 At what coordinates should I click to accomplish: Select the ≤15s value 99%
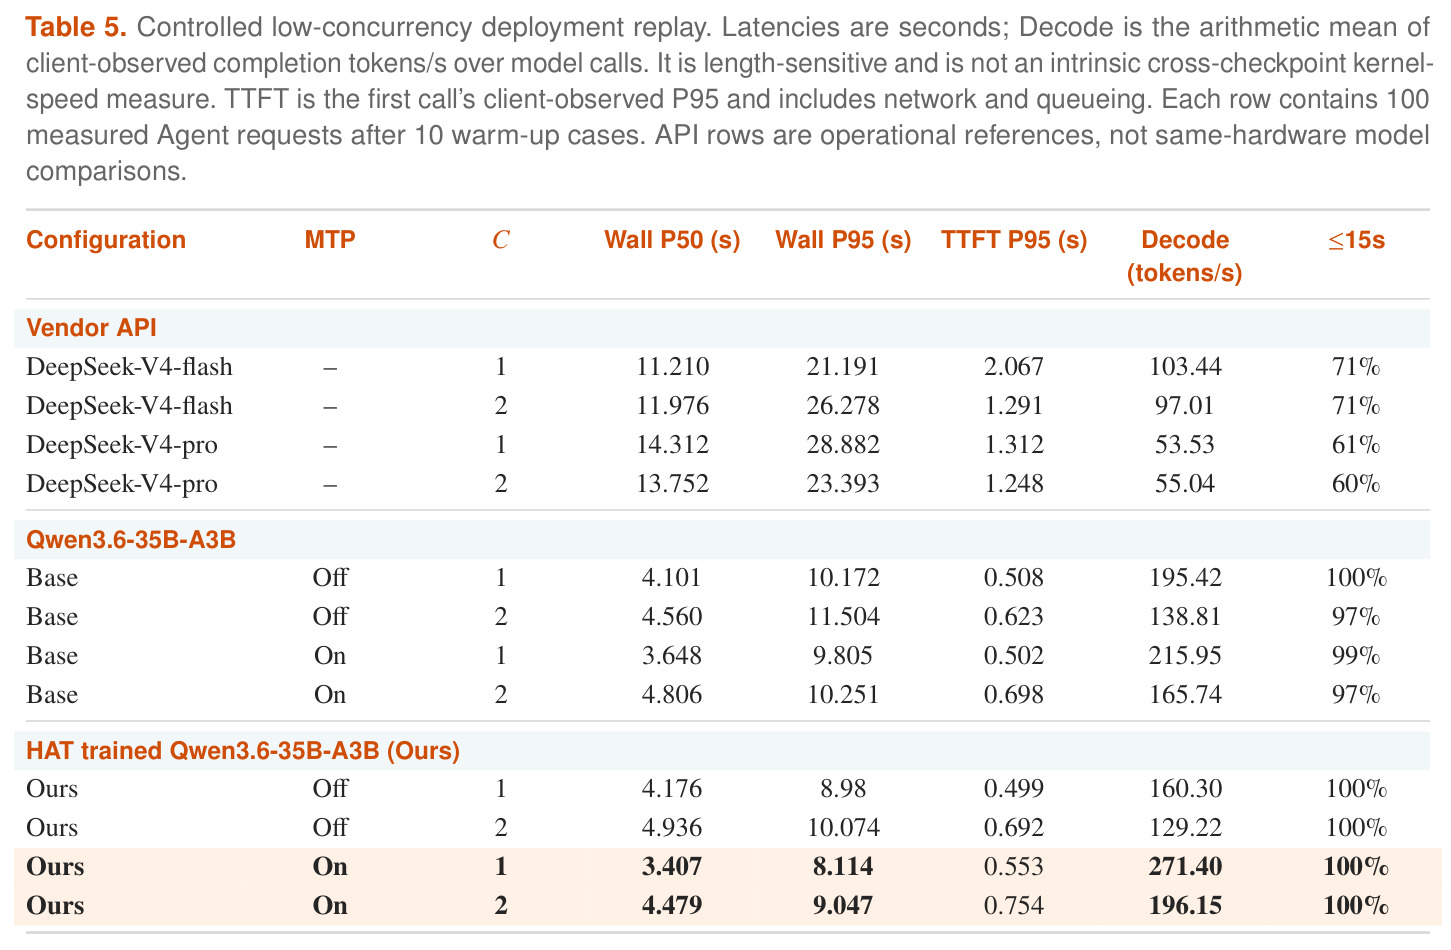tap(1356, 656)
